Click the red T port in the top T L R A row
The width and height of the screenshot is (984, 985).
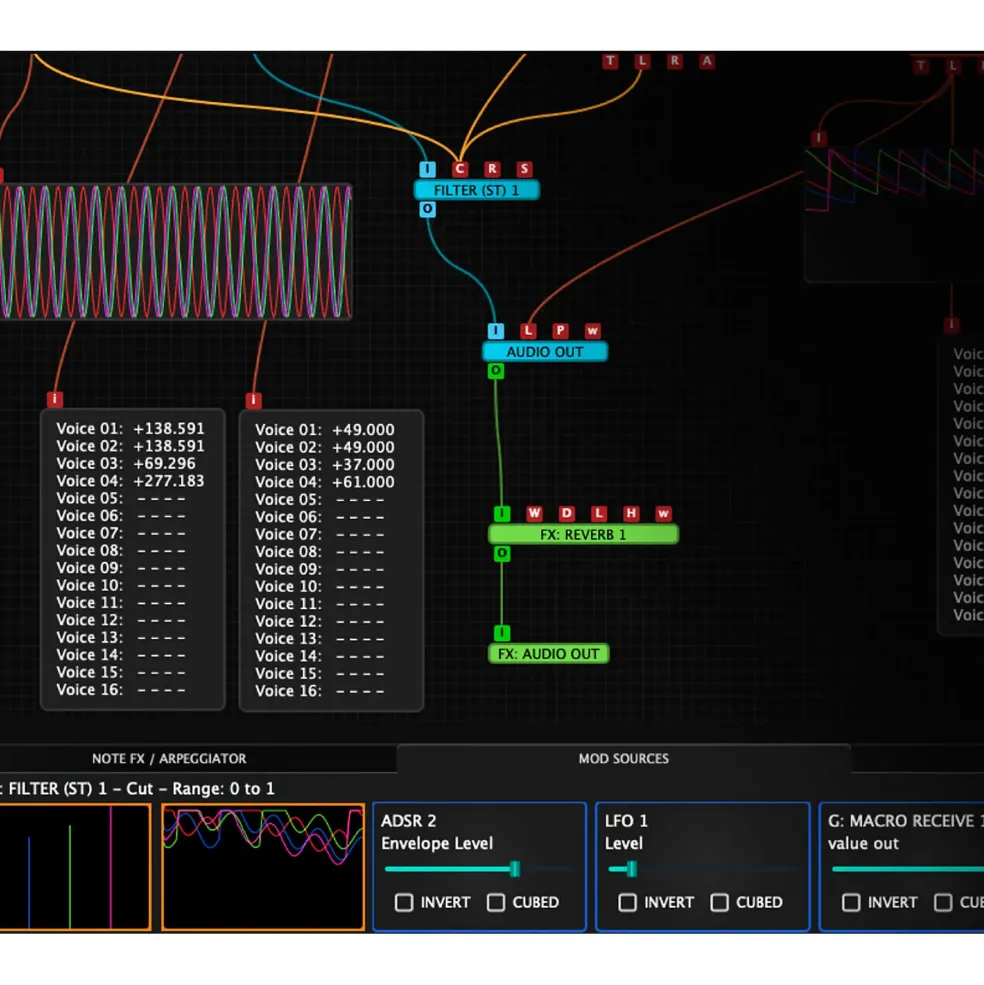click(x=610, y=61)
